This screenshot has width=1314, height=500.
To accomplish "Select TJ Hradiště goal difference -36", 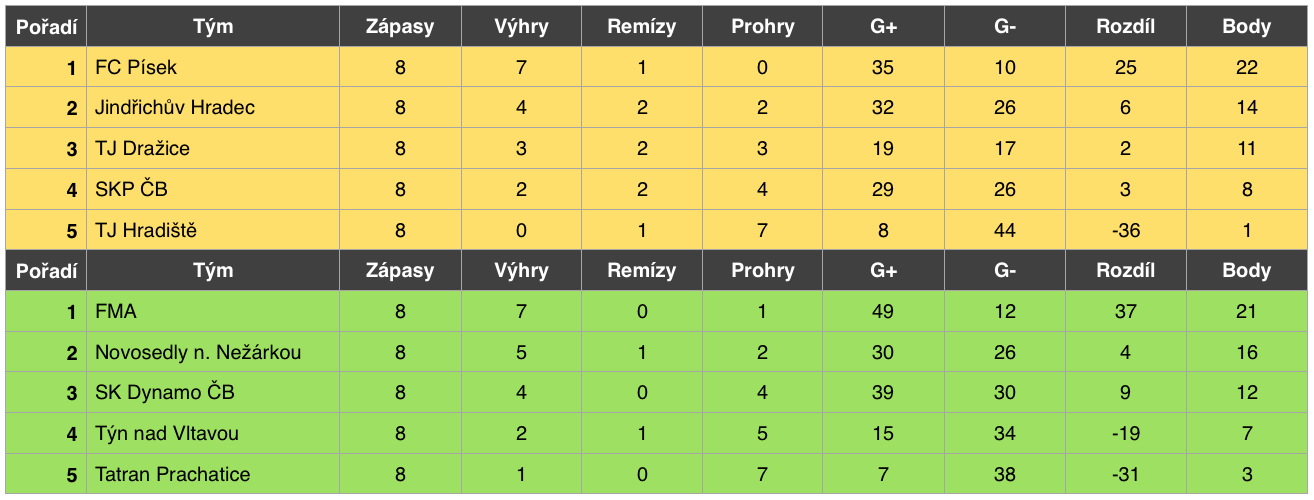I will [x=1126, y=230].
